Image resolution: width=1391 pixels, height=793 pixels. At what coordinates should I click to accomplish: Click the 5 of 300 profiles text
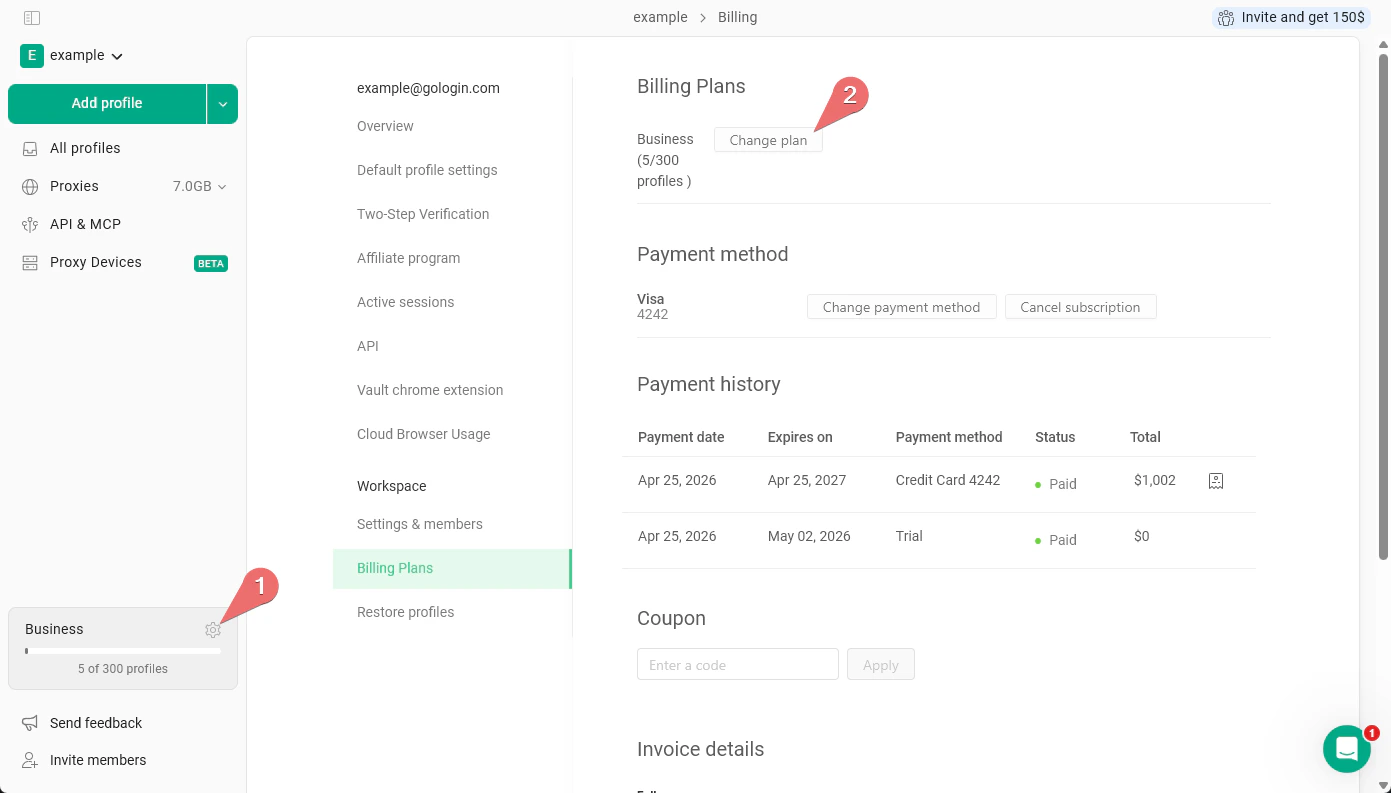tap(123, 669)
